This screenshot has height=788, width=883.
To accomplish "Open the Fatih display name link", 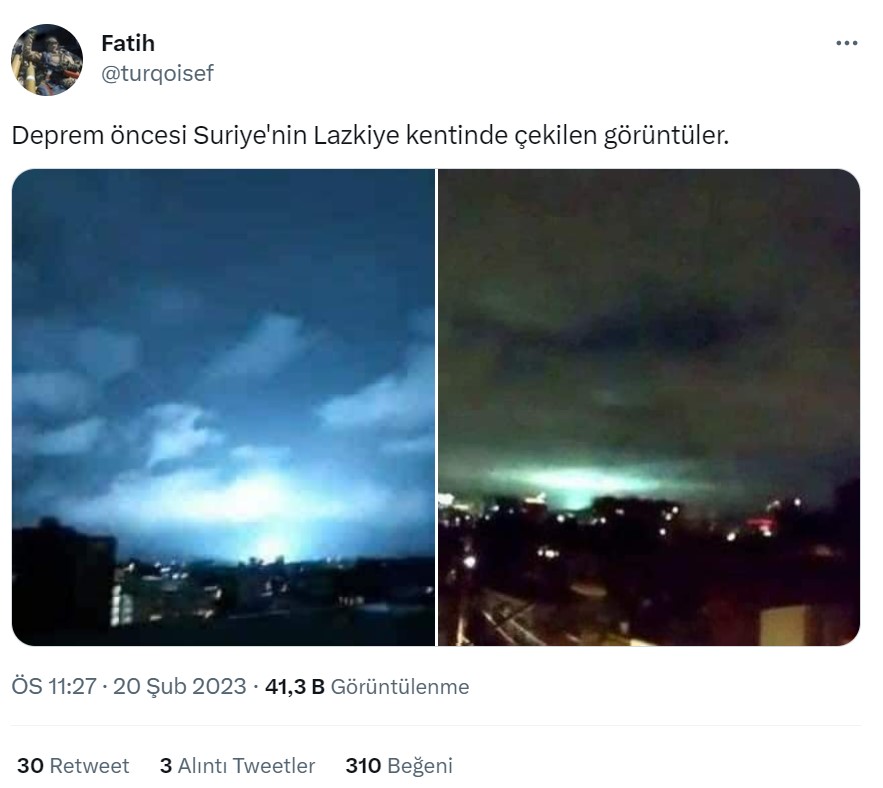I will (128, 43).
